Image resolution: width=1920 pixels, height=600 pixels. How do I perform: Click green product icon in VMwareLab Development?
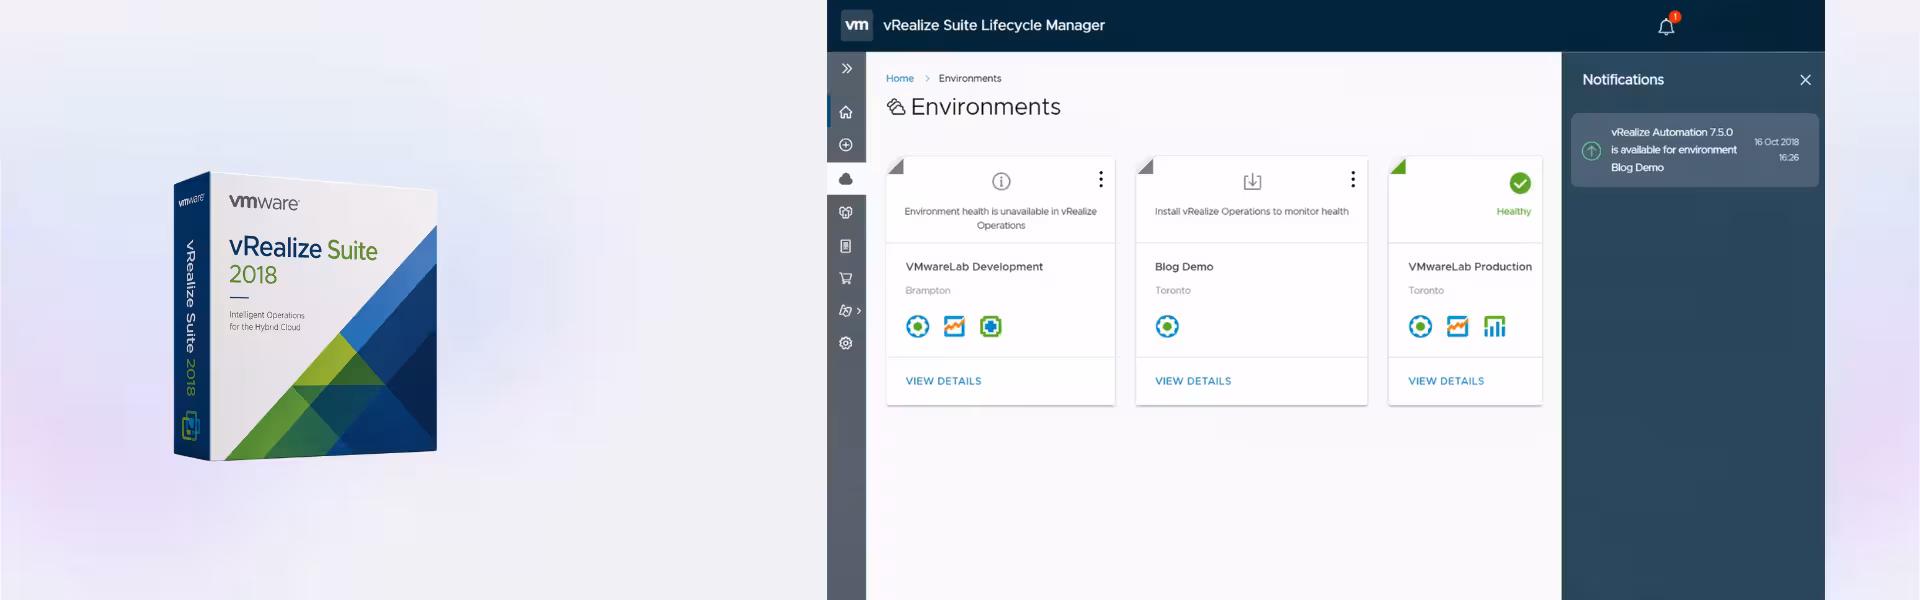click(991, 326)
